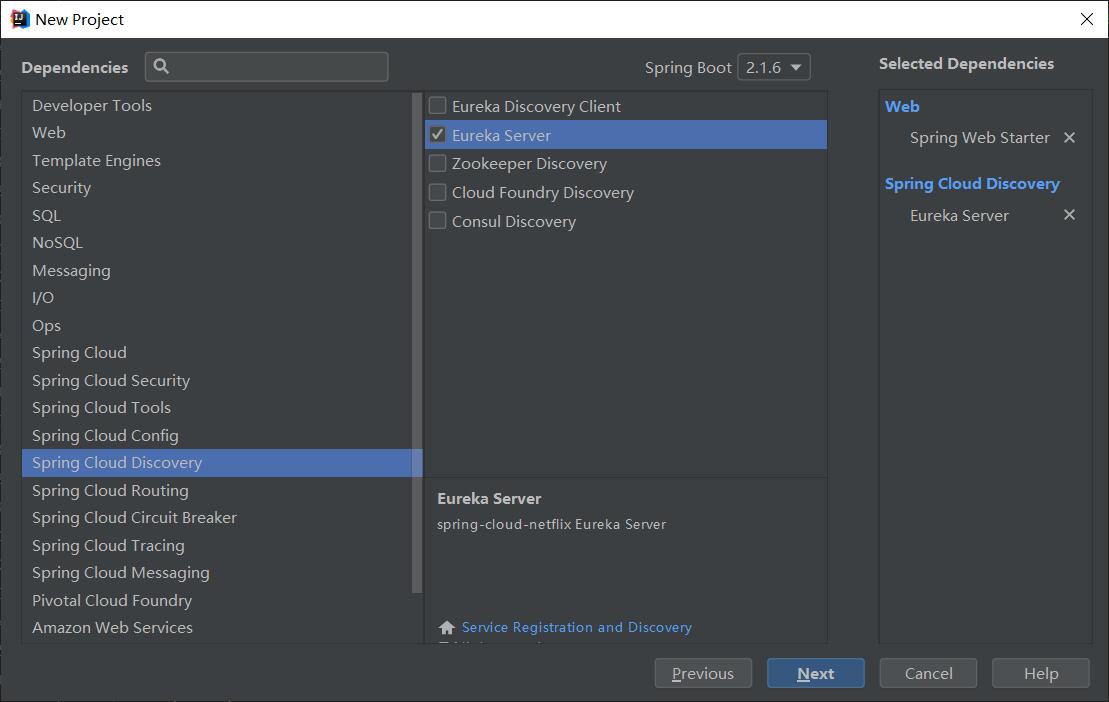1109x702 pixels.
Task: Remove Eureka Server from selected dependencies
Action: (x=1069, y=214)
